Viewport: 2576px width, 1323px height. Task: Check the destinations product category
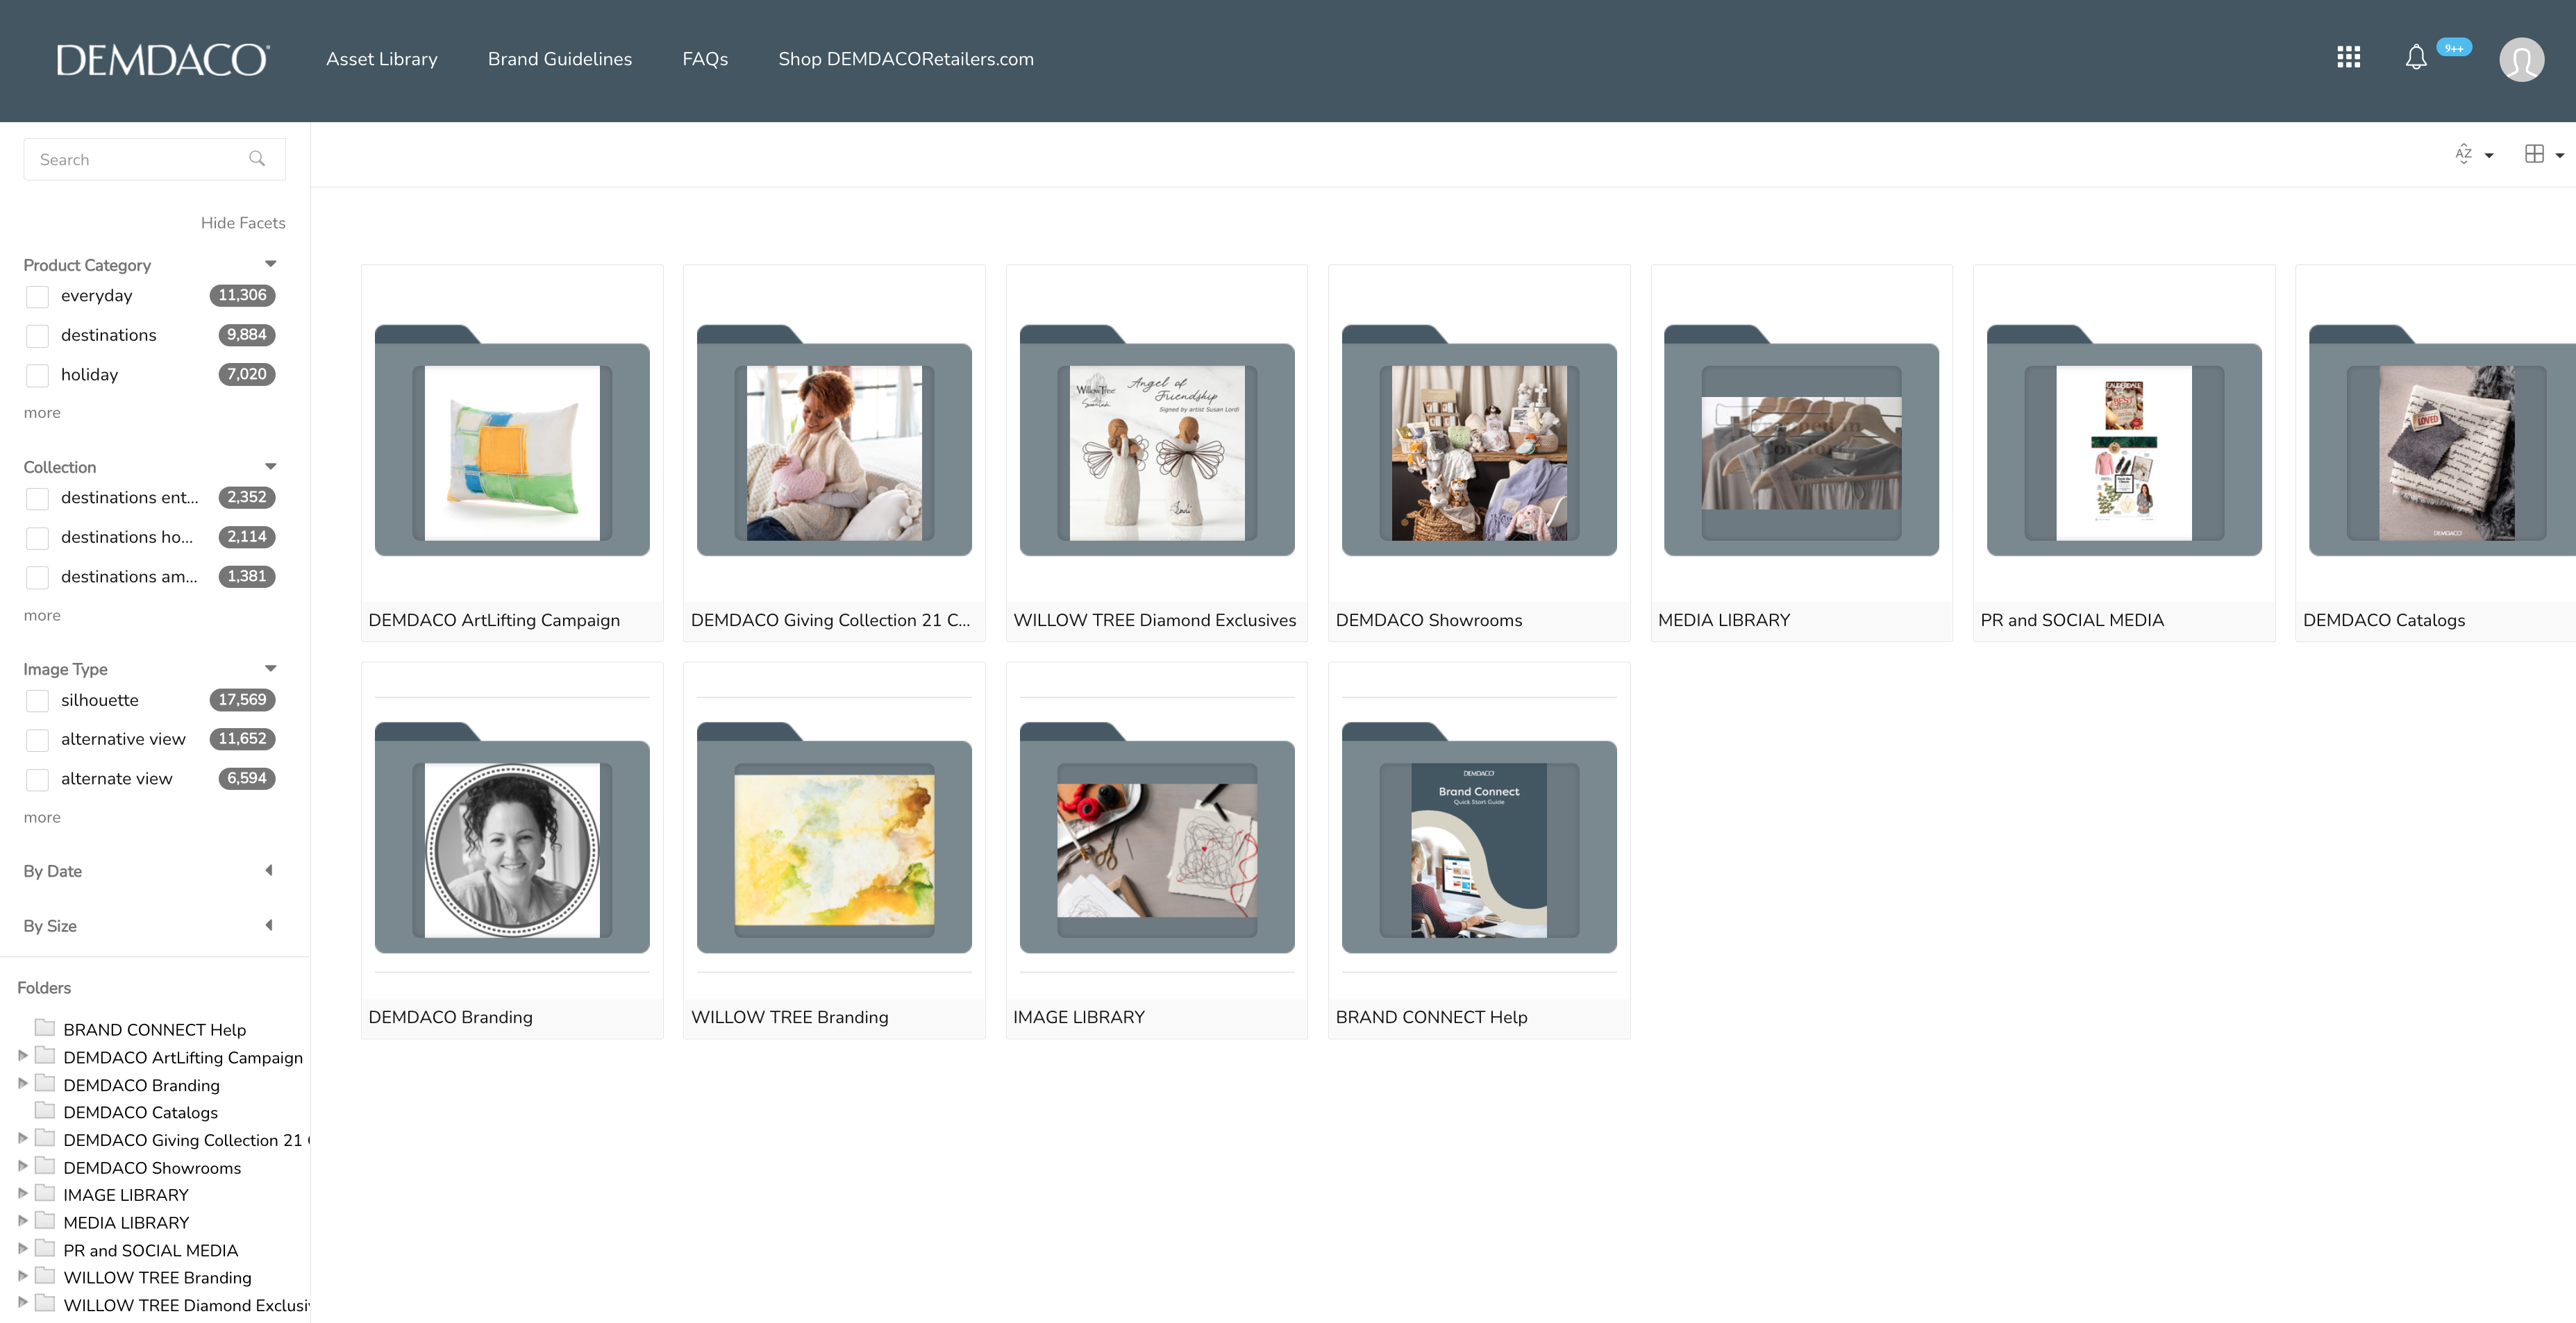[37, 336]
